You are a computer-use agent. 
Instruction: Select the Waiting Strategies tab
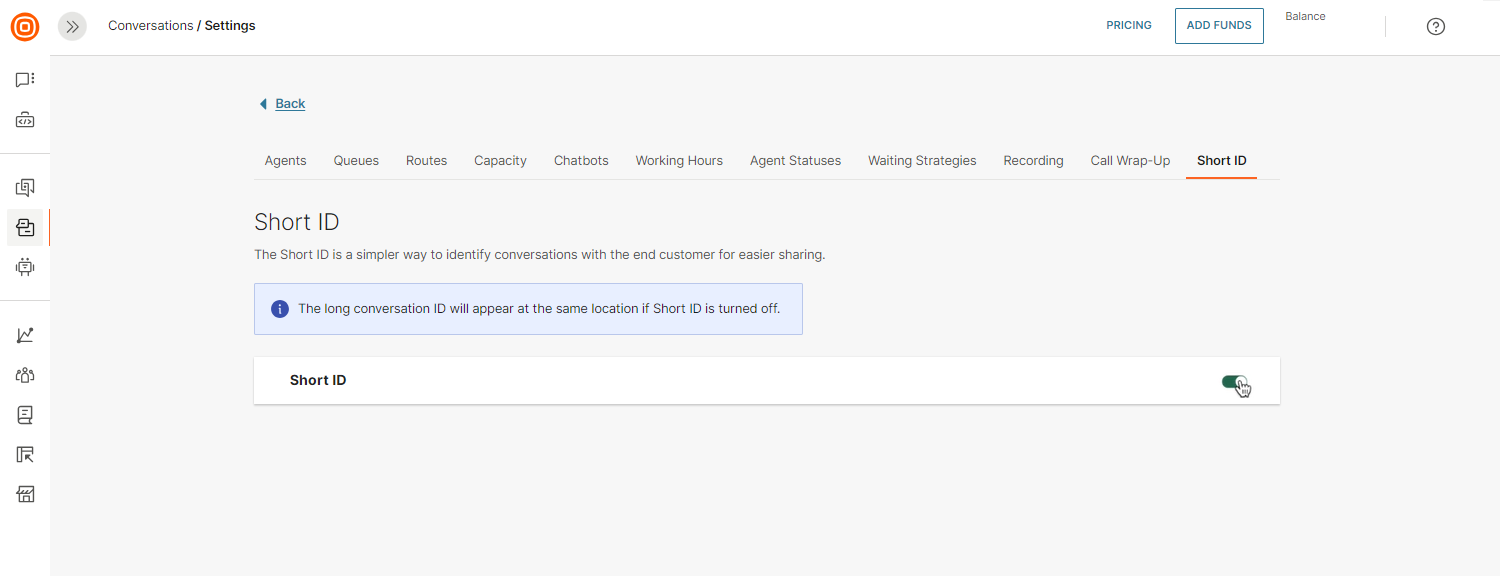click(x=922, y=160)
